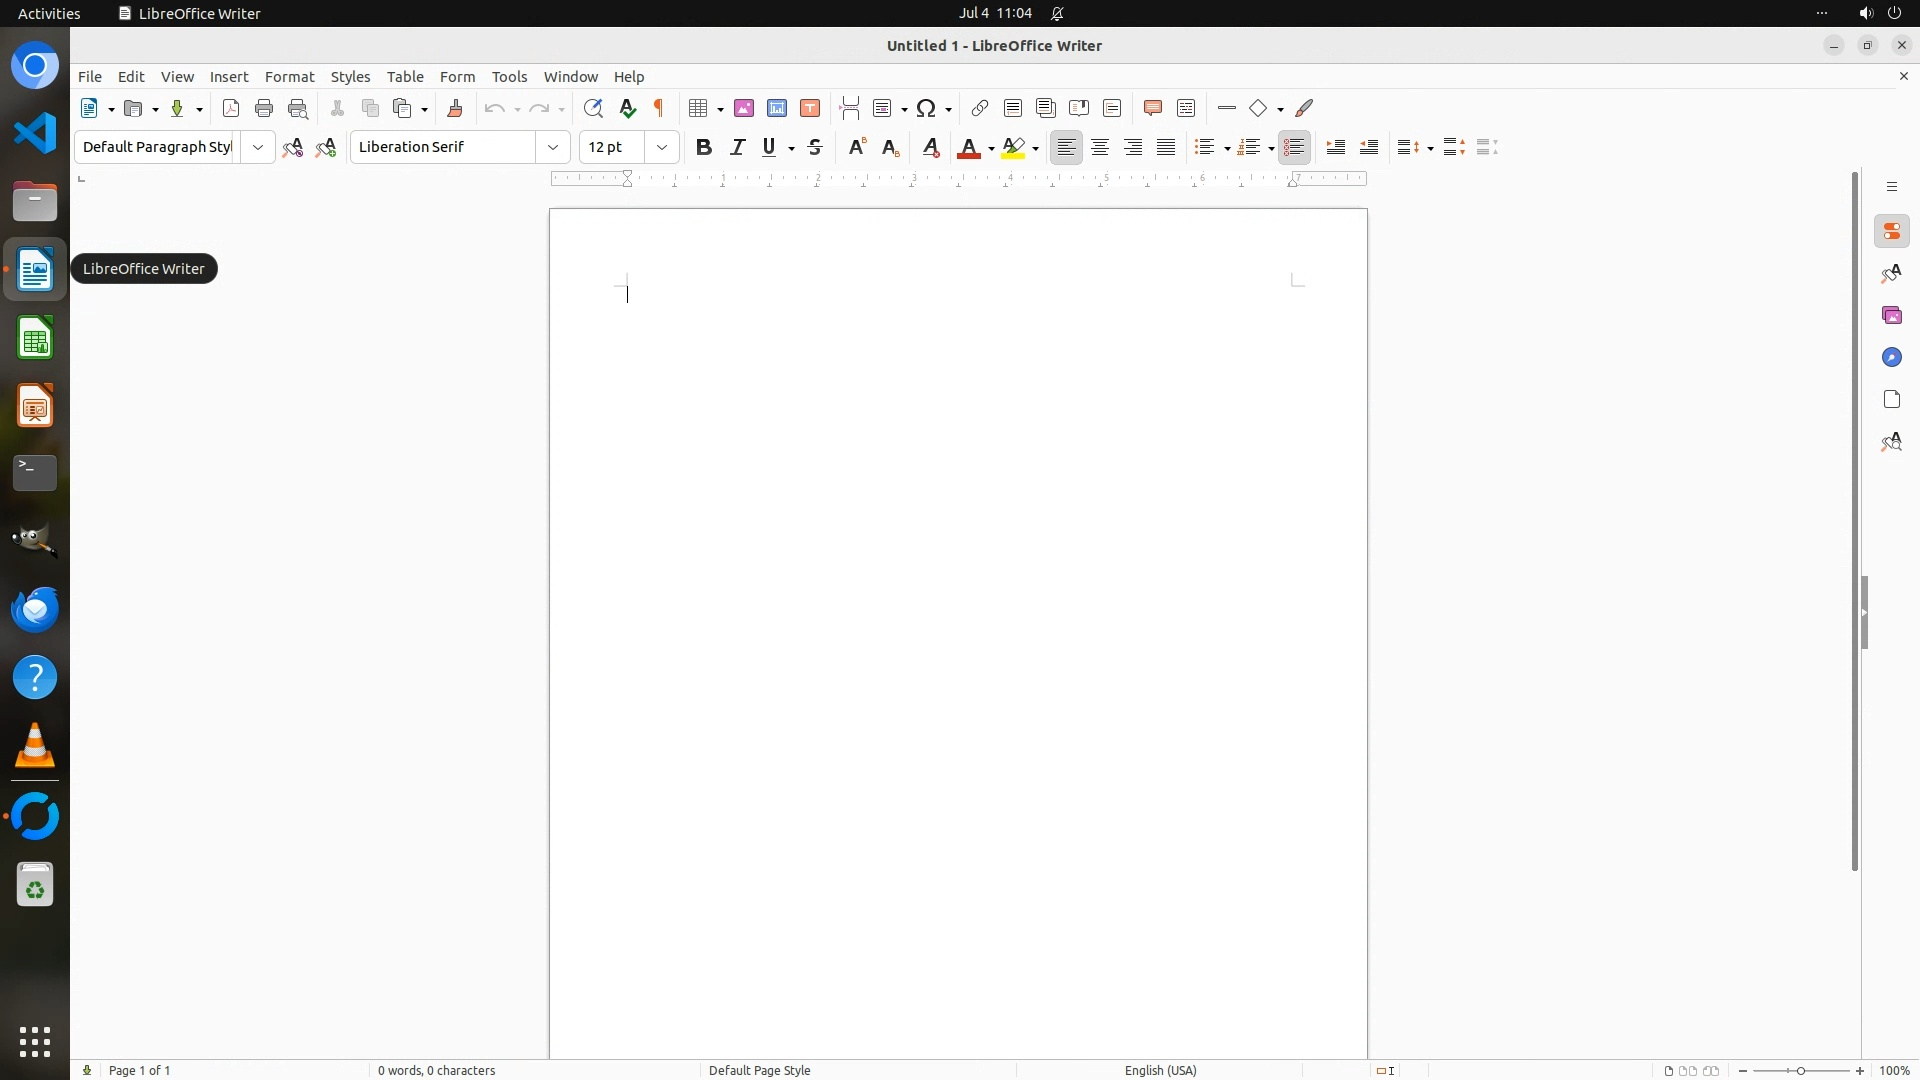1920x1080 pixels.
Task: Expand the paragraph style dropdown
Action: coord(258,147)
